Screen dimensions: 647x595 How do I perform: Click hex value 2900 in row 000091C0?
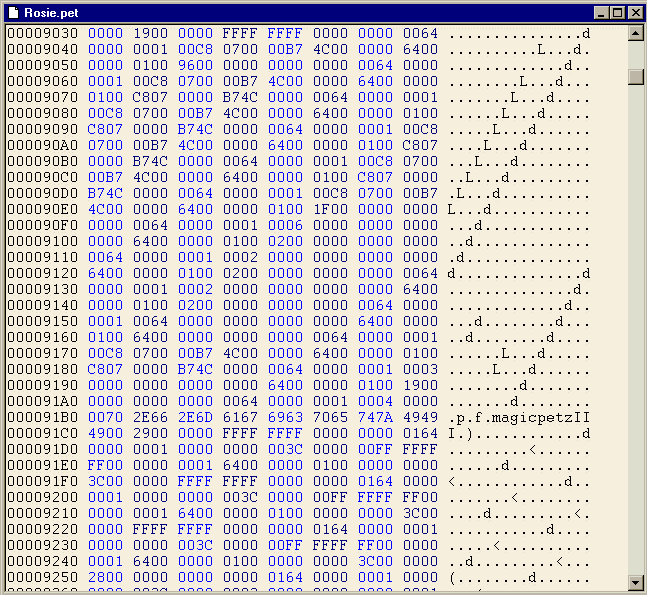tap(150, 433)
